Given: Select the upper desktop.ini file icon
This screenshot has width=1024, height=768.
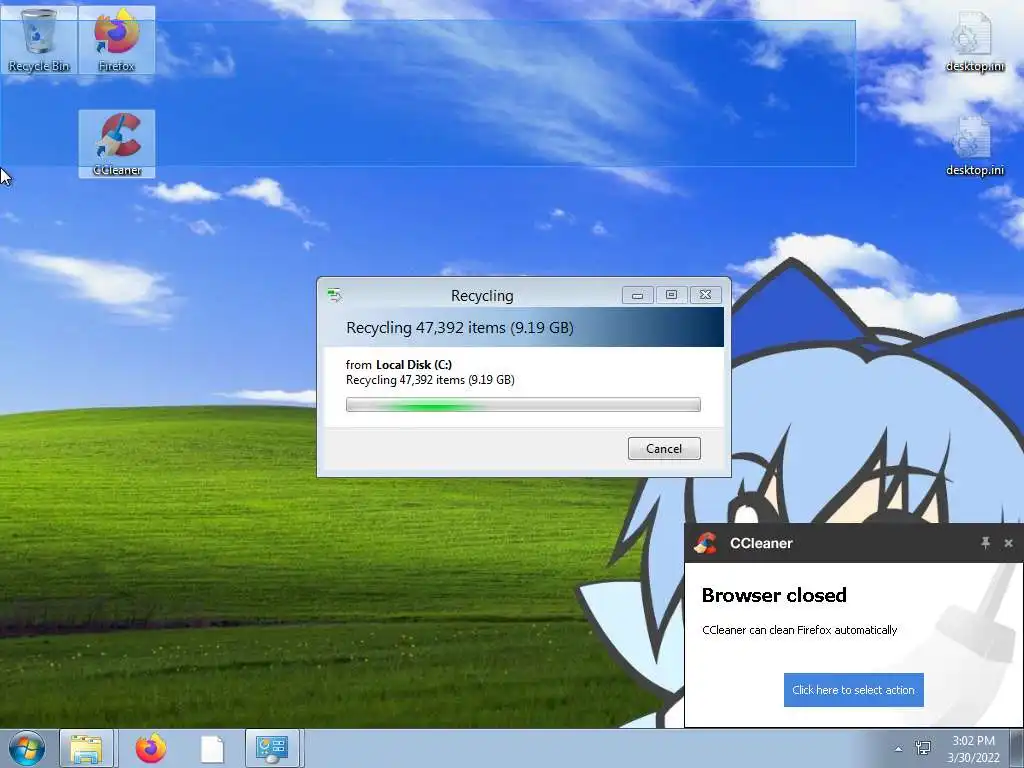Looking at the screenshot, I should (x=974, y=40).
